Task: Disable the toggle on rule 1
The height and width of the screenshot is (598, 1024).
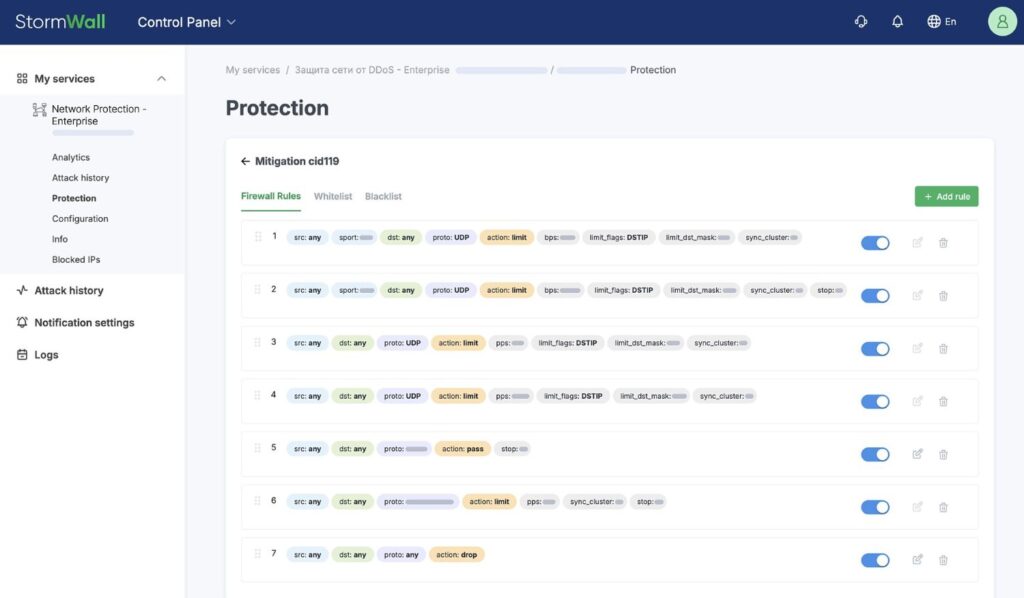Action: click(874, 242)
